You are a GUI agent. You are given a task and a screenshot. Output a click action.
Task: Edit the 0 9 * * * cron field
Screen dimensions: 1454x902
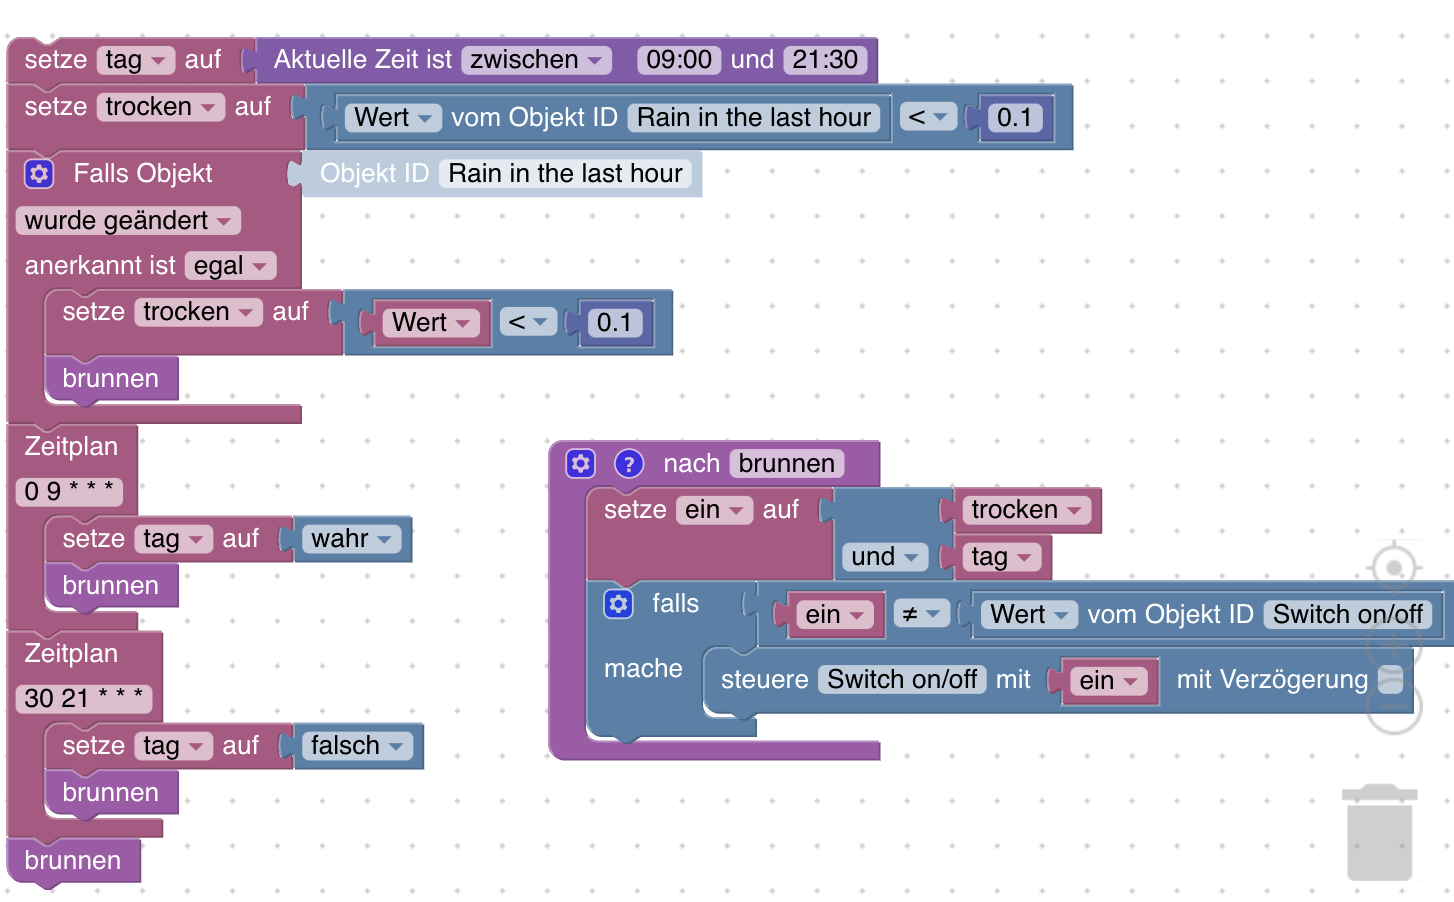pyautogui.click(x=69, y=492)
